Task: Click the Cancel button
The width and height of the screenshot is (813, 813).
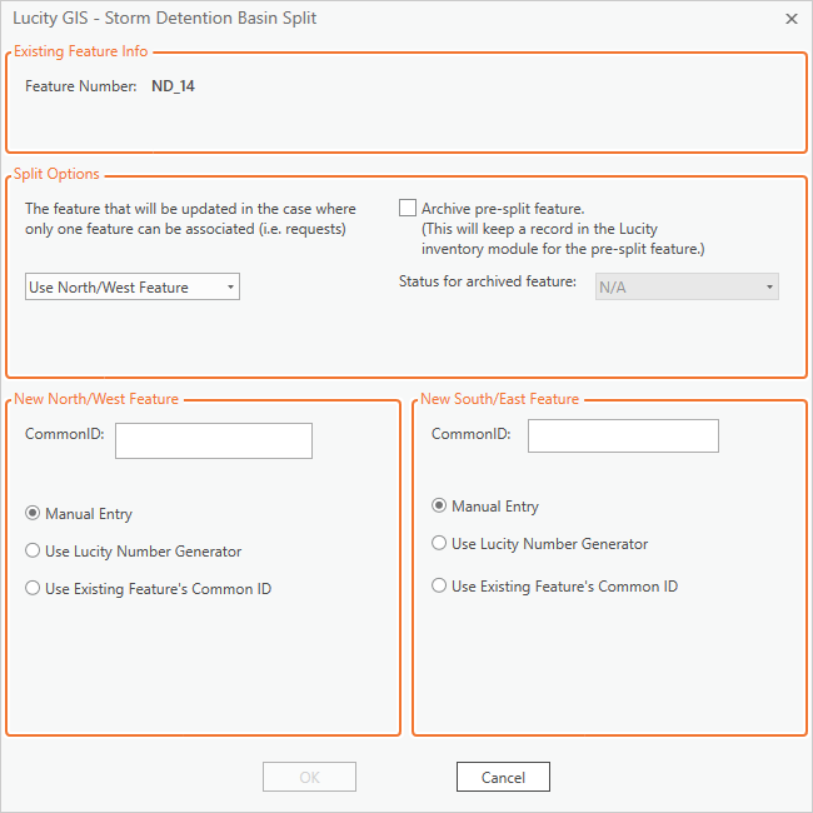Action: [503, 777]
